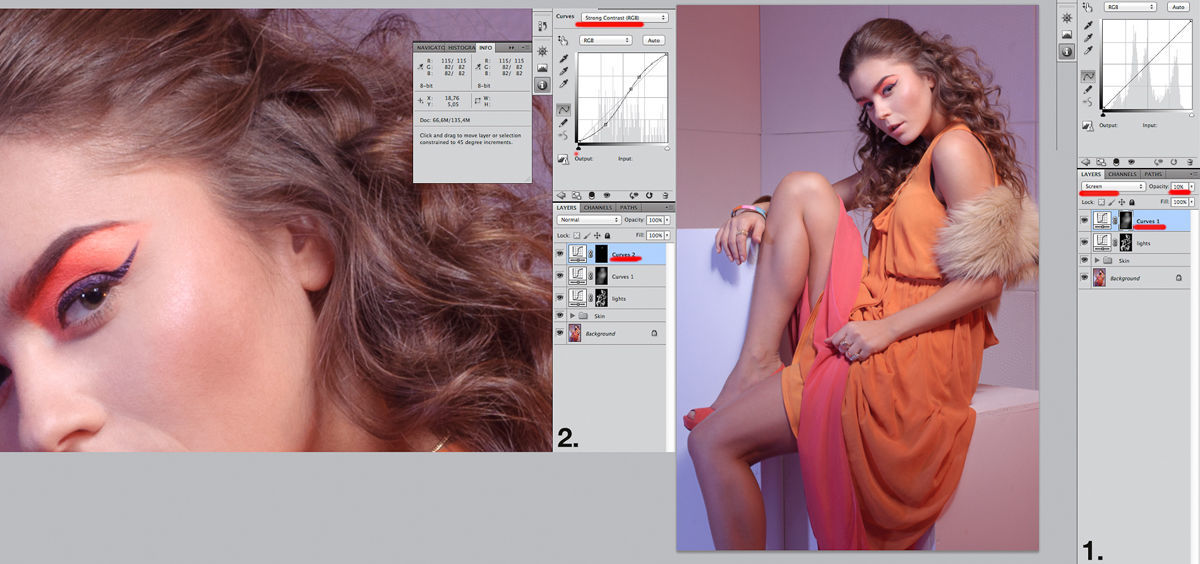The image size is (1200, 564).
Task: Open the Screen blend mode dropdown
Action: pyautogui.click(x=1113, y=187)
